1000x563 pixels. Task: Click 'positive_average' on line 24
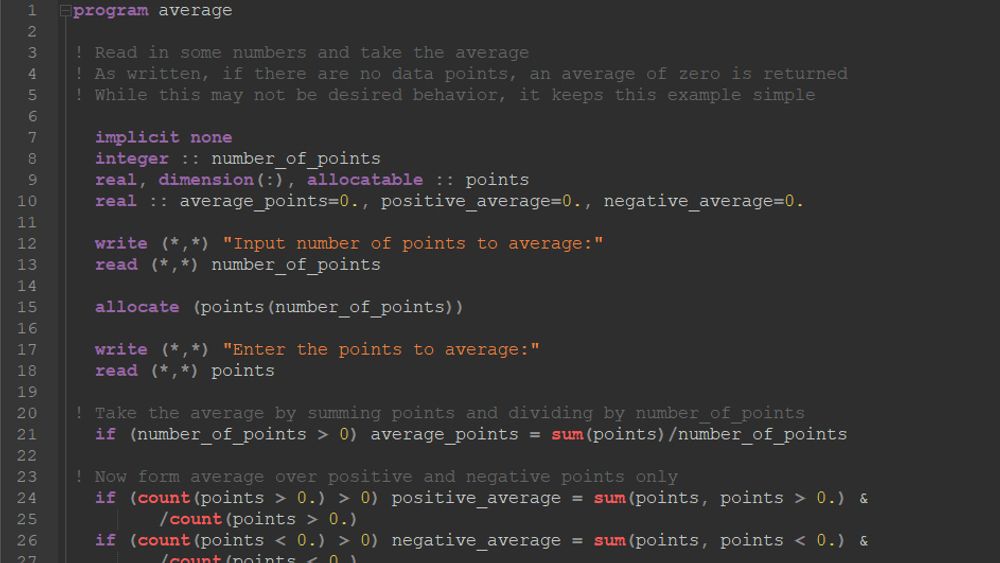[476, 498]
